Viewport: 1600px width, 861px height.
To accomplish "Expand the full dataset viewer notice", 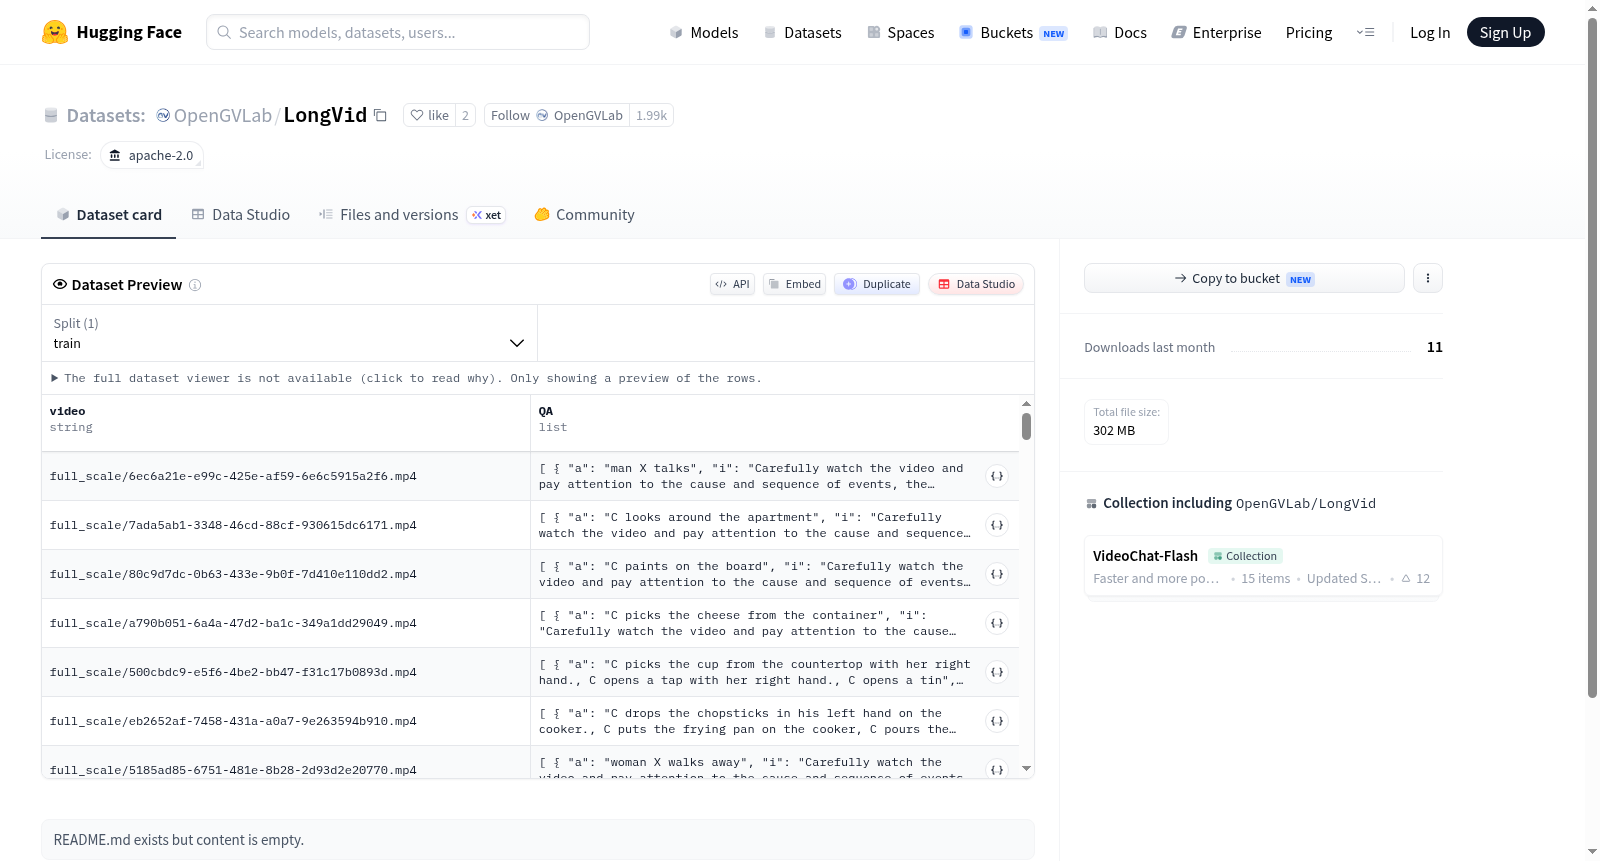I will pyautogui.click(x=406, y=378).
